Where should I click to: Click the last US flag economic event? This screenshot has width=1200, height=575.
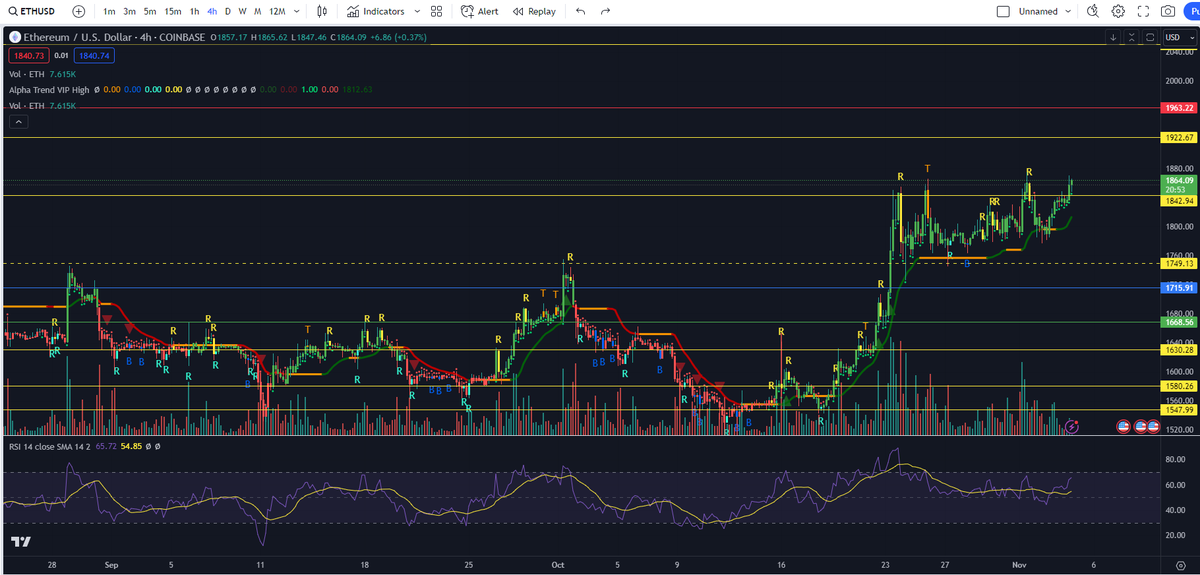click(1153, 426)
